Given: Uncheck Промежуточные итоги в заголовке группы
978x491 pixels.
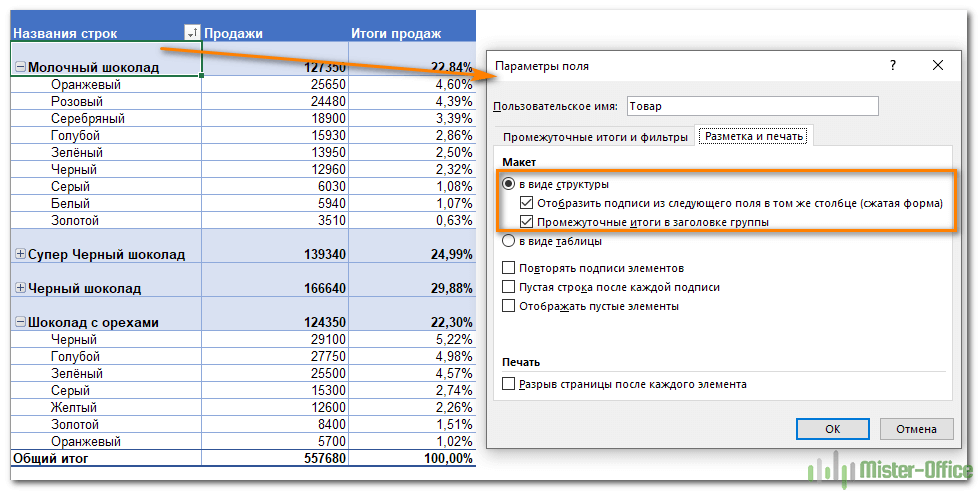Looking at the screenshot, I should click(x=527, y=222).
